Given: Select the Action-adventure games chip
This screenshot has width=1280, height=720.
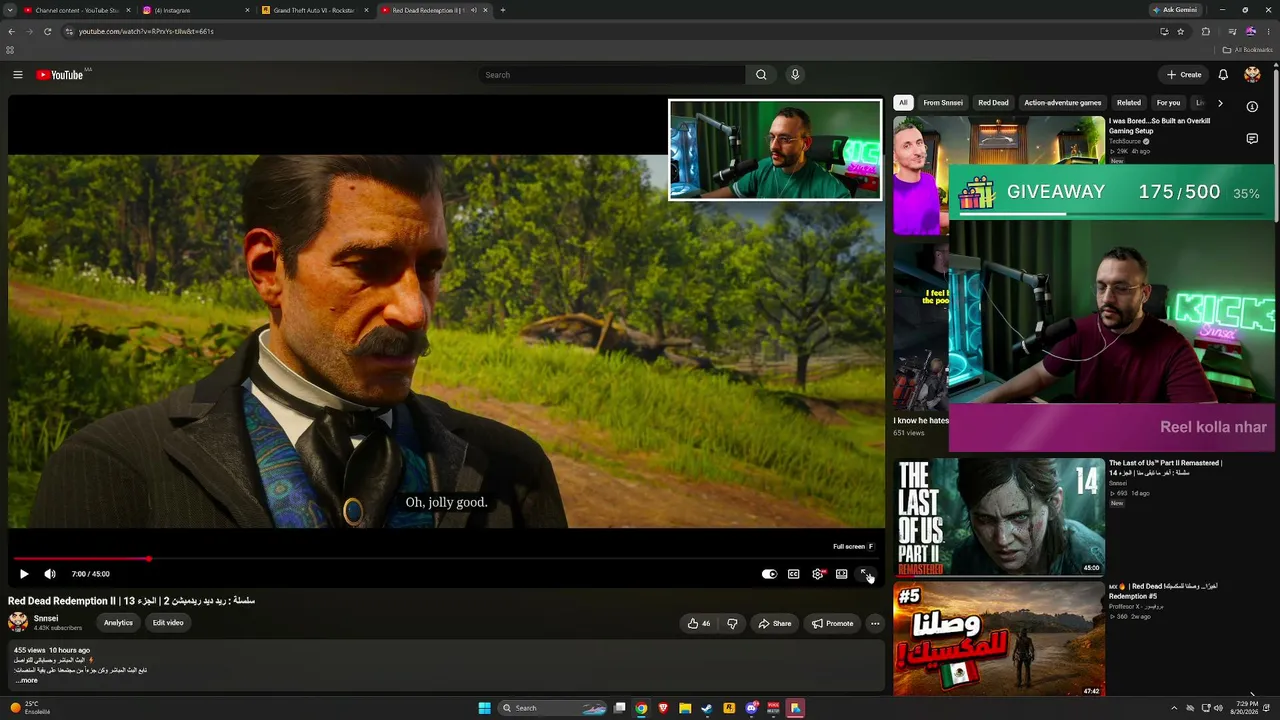Looking at the screenshot, I should tap(1063, 103).
